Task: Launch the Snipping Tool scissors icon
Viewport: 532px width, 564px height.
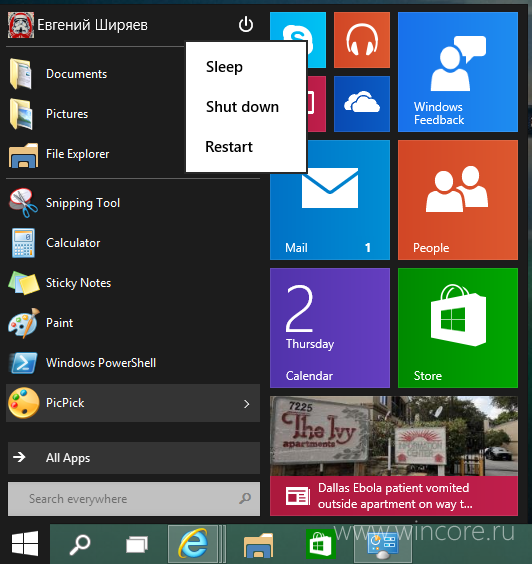Action: (x=23, y=203)
